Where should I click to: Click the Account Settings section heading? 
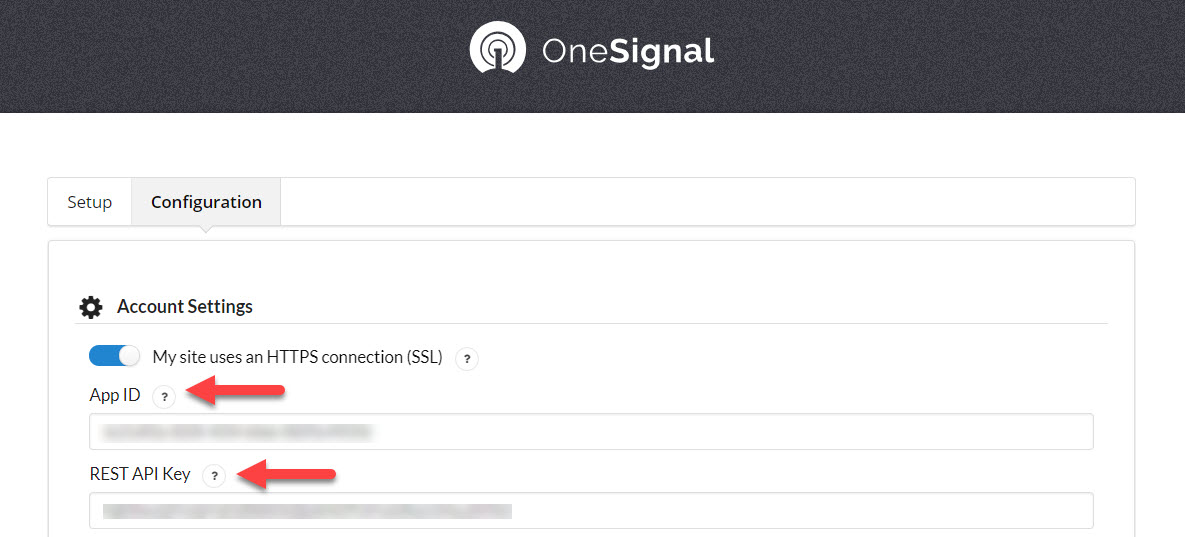click(x=184, y=307)
